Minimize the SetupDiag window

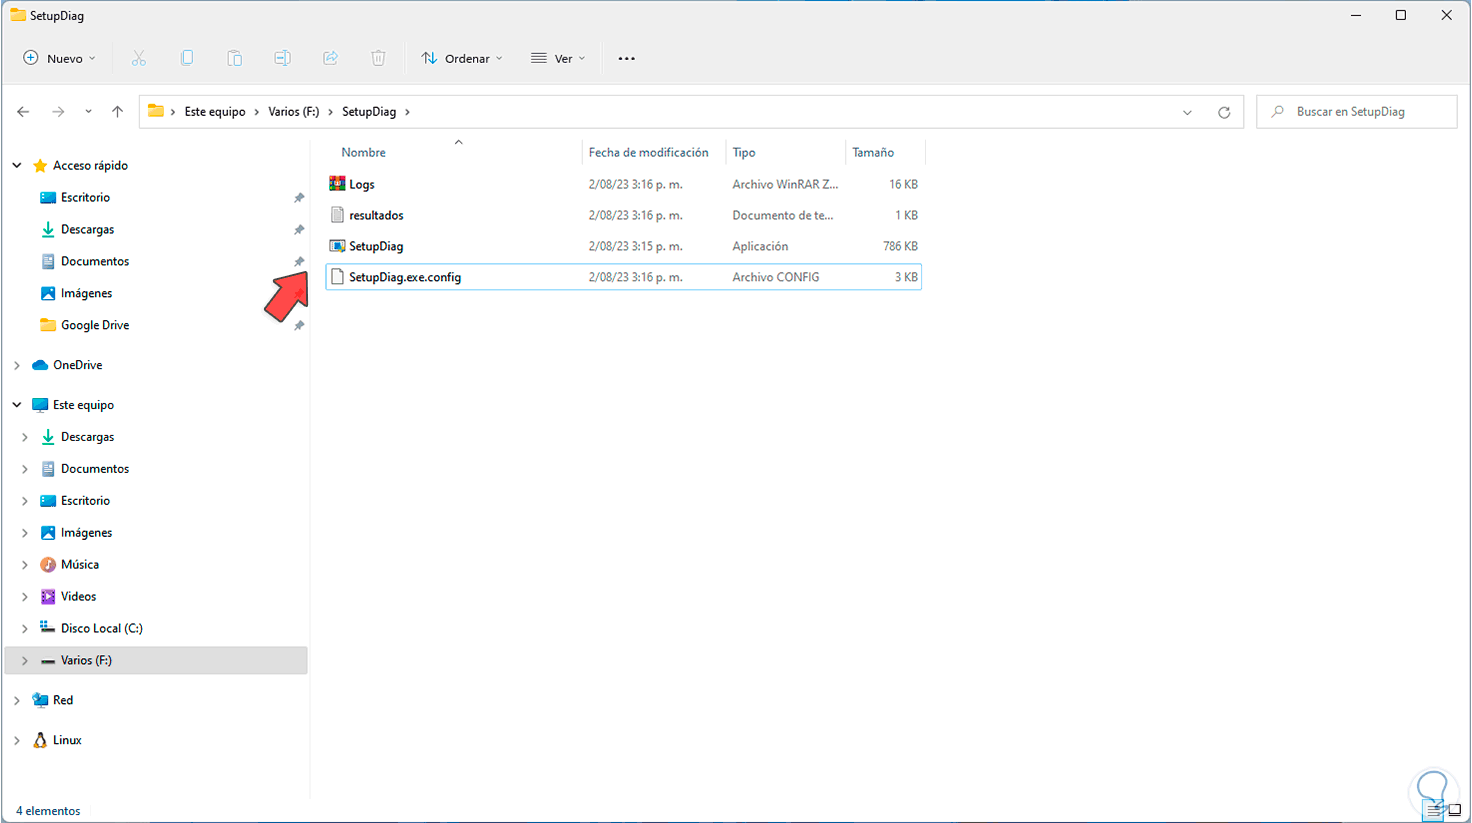tap(1356, 15)
